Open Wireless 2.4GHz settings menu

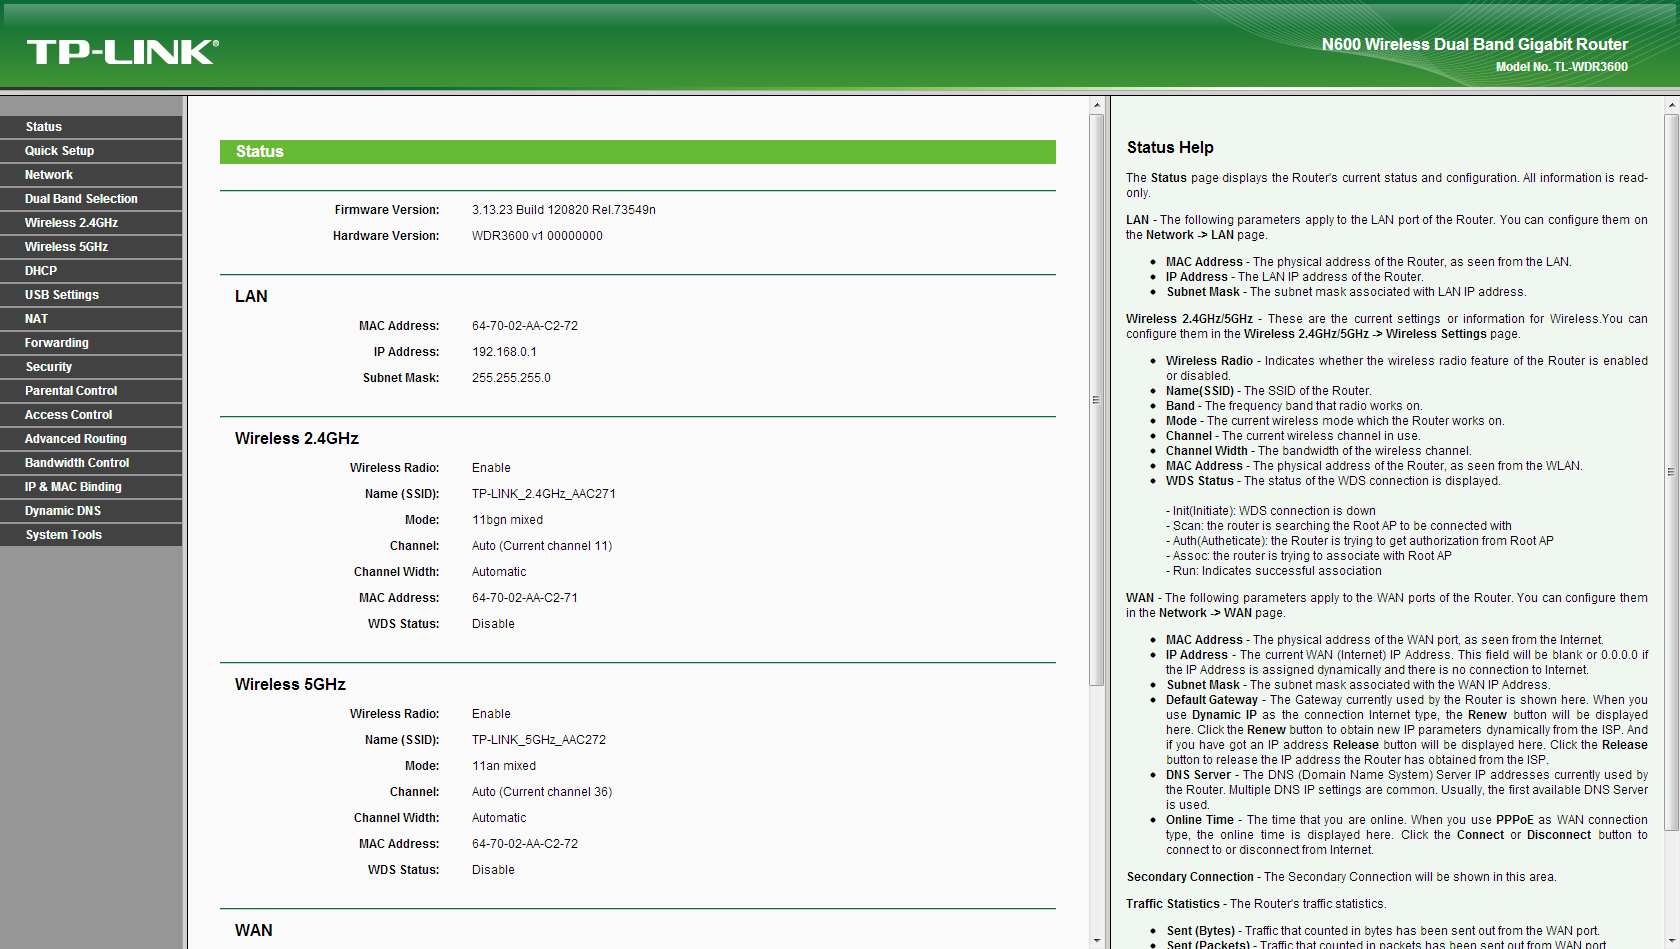[x=91, y=223]
